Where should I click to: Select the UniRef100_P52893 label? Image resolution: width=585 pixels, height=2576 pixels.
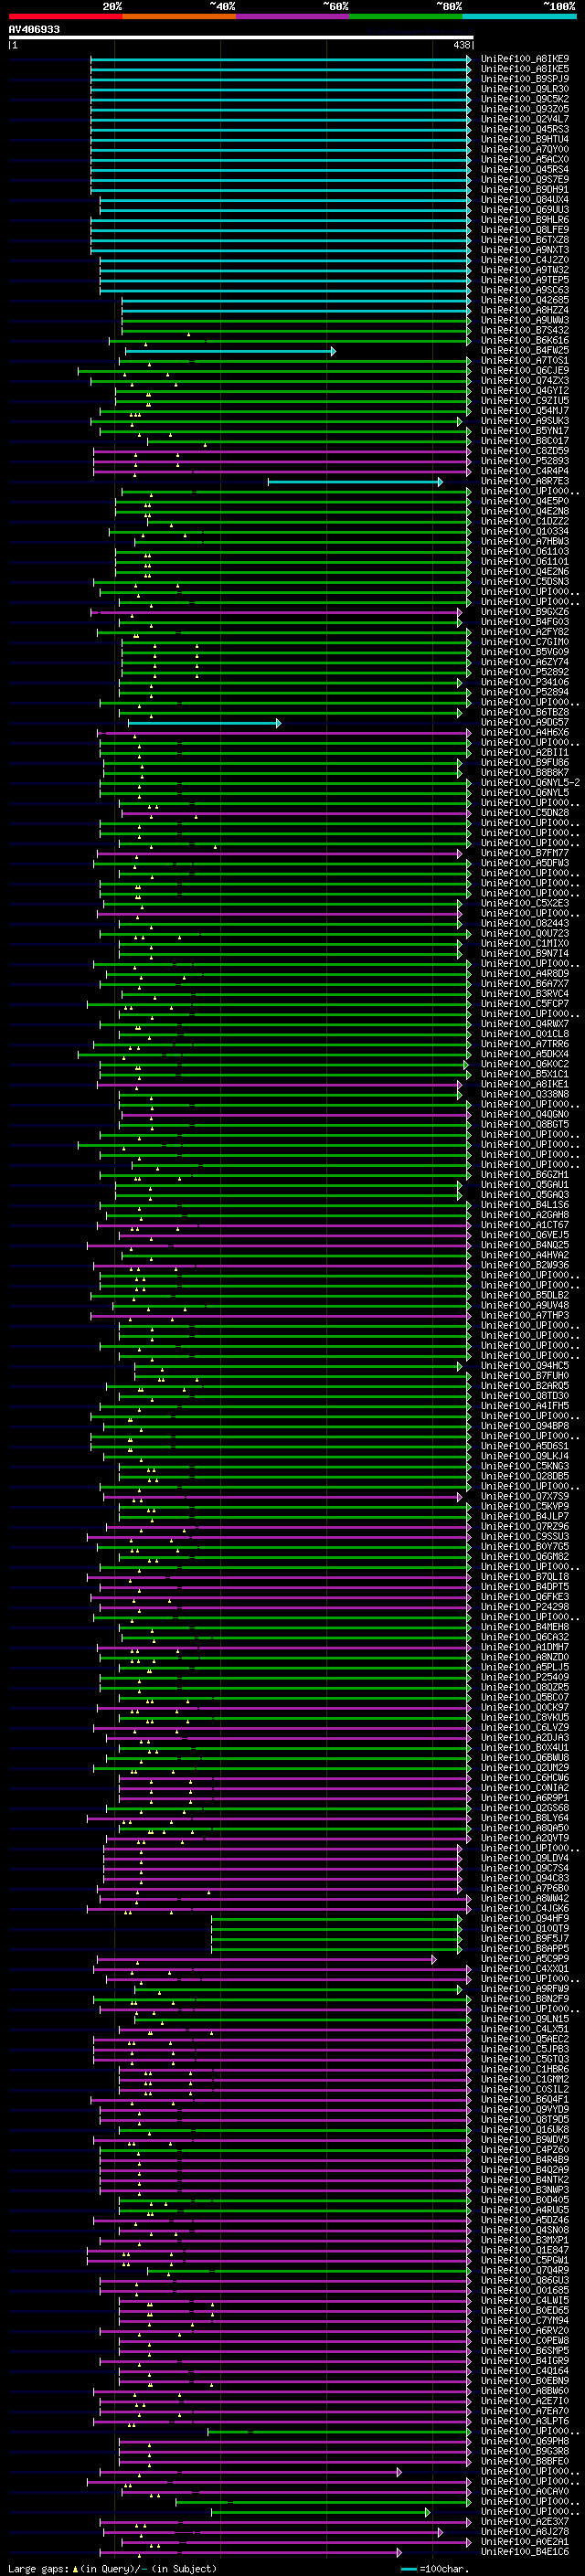point(525,461)
